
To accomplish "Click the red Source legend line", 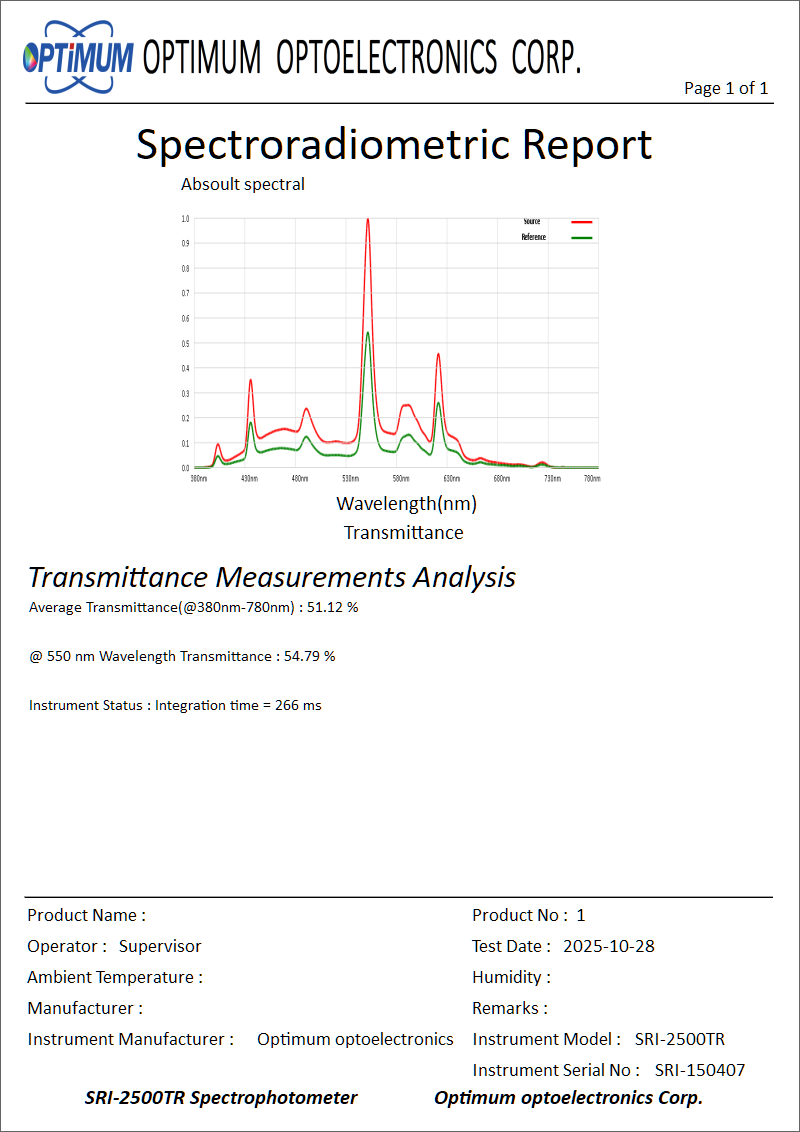I will pyautogui.click(x=582, y=222).
